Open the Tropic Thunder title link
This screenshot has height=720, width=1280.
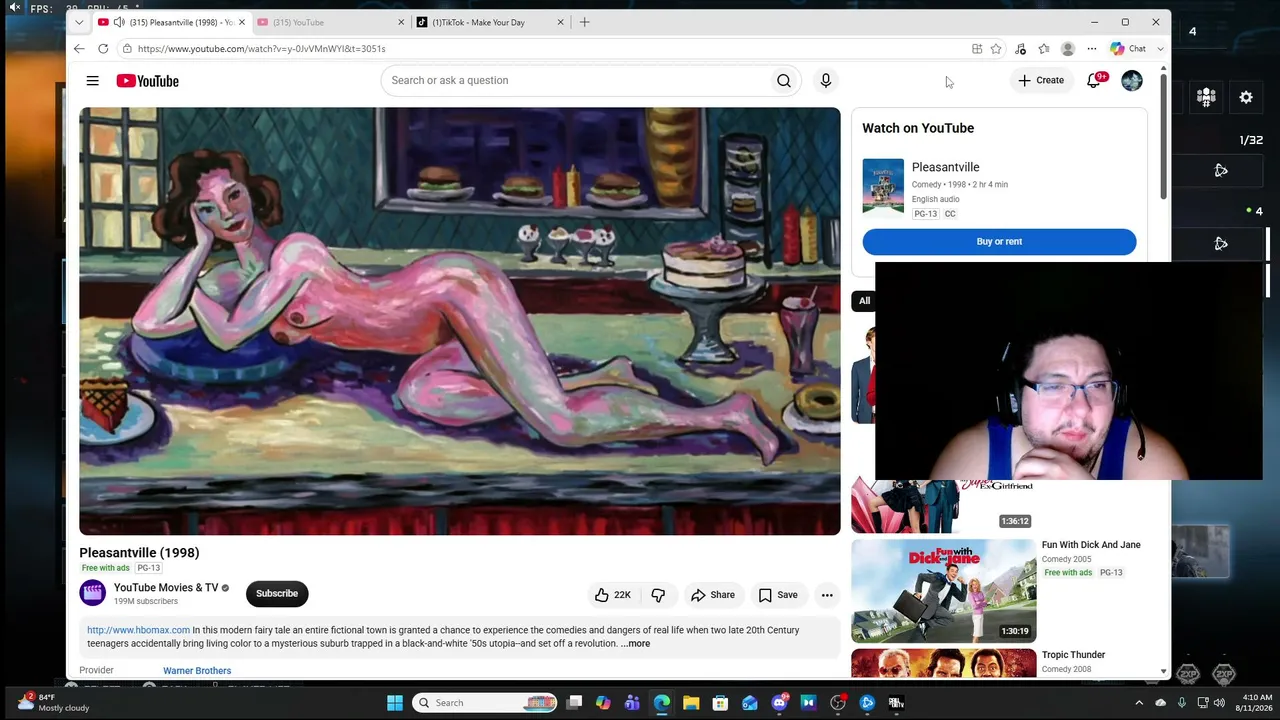[x=1074, y=655]
